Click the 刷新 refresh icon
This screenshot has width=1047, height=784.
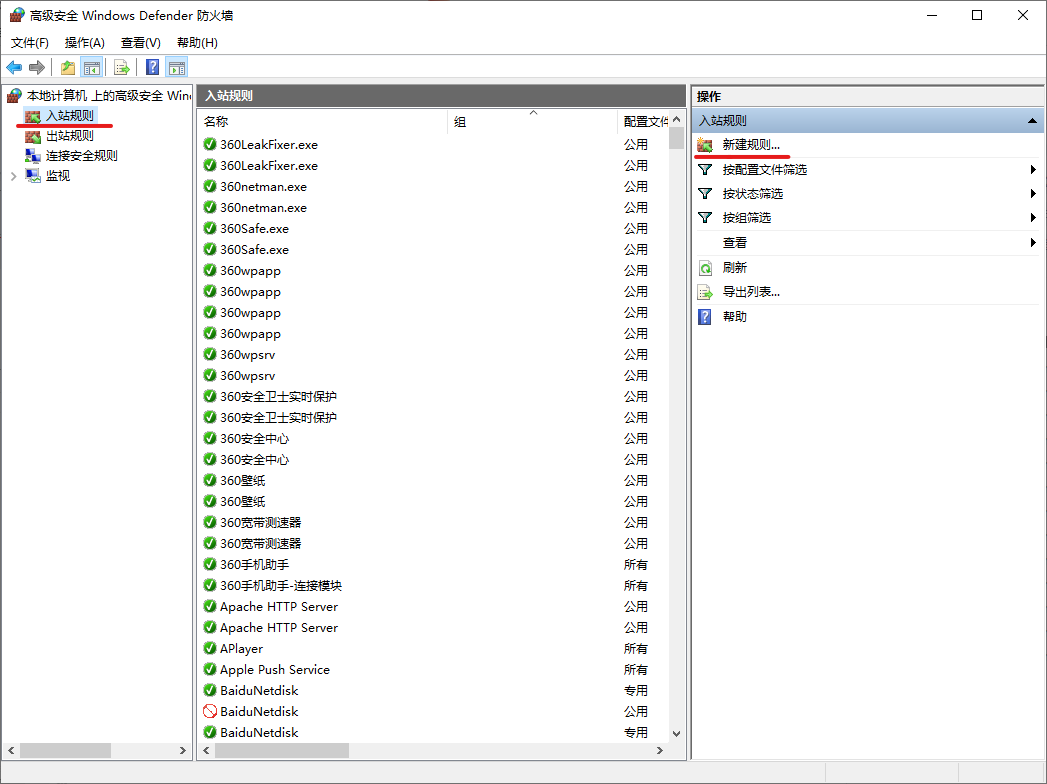705,268
